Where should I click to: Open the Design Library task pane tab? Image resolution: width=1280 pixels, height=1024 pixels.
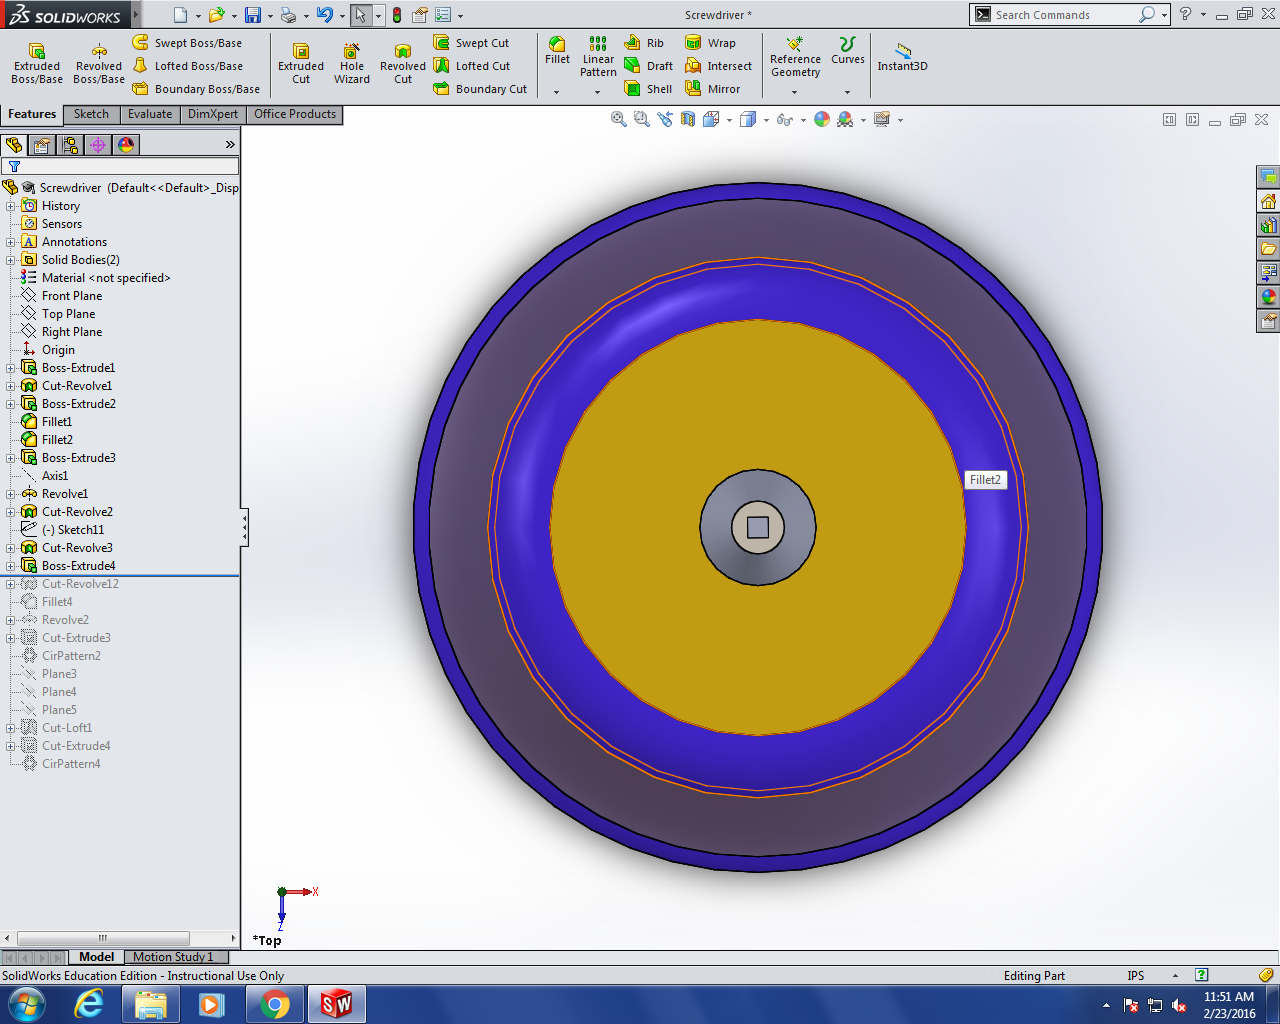(1268, 225)
